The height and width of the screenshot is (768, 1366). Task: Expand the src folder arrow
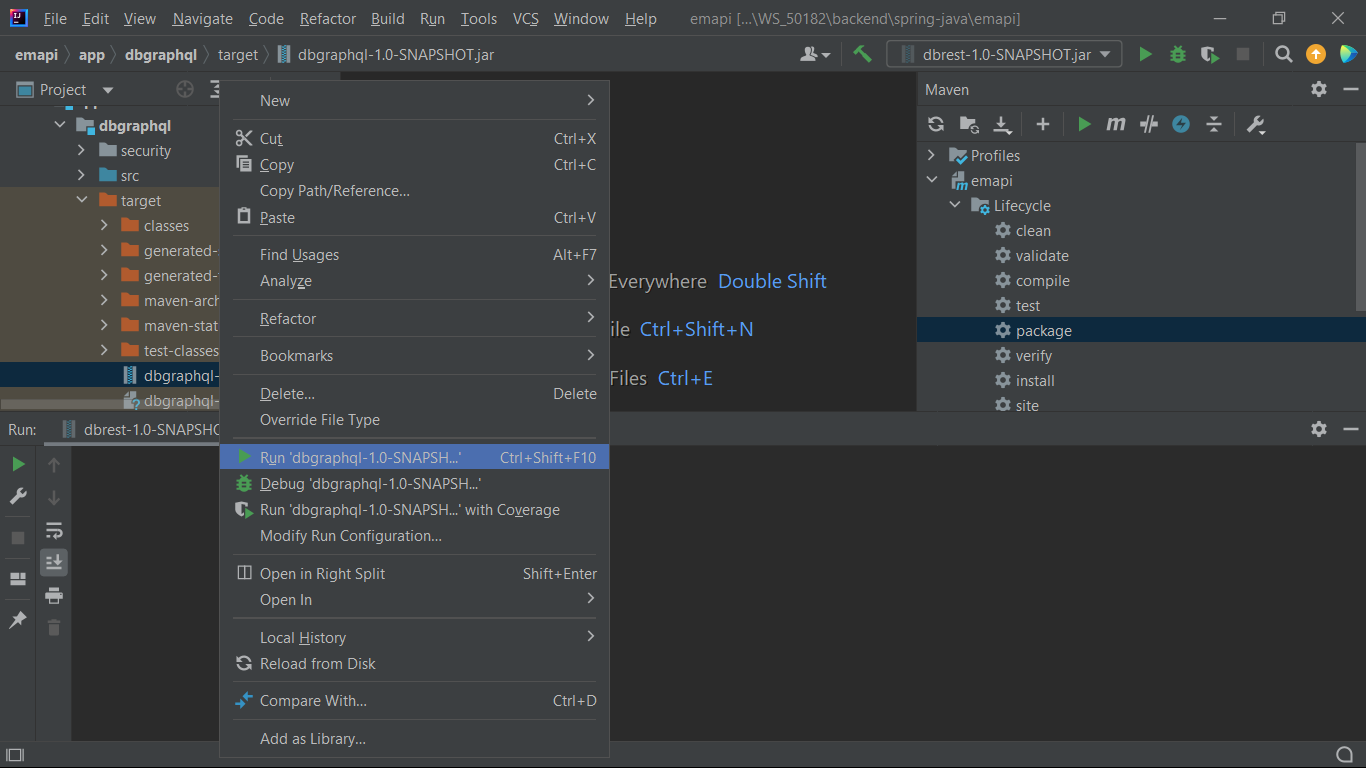pyautogui.click(x=82, y=176)
